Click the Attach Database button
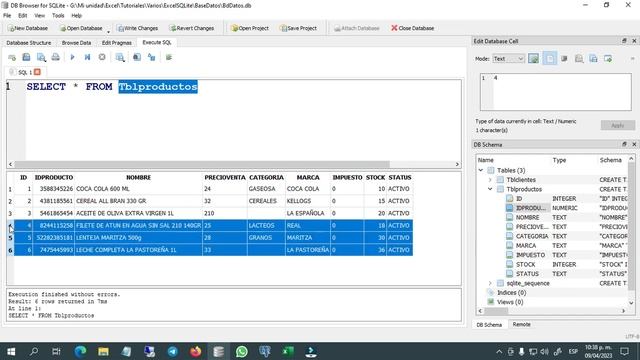This screenshot has width=640, height=360. pos(356,28)
